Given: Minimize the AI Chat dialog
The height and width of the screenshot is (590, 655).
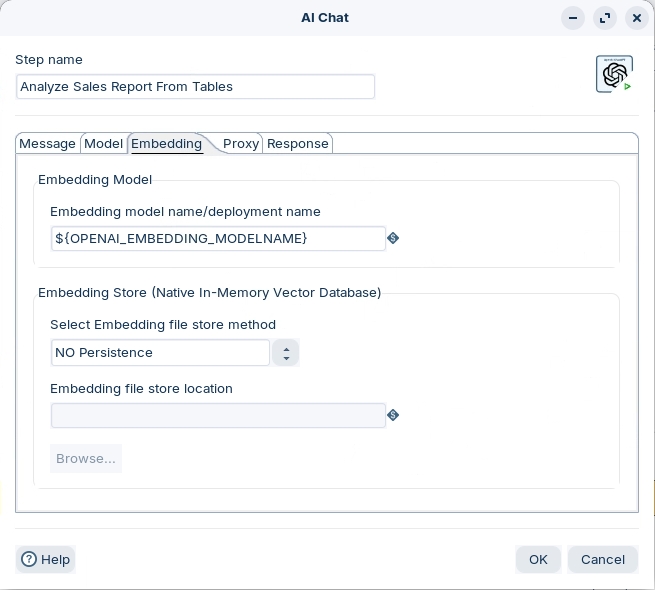Looking at the screenshot, I should point(573,18).
